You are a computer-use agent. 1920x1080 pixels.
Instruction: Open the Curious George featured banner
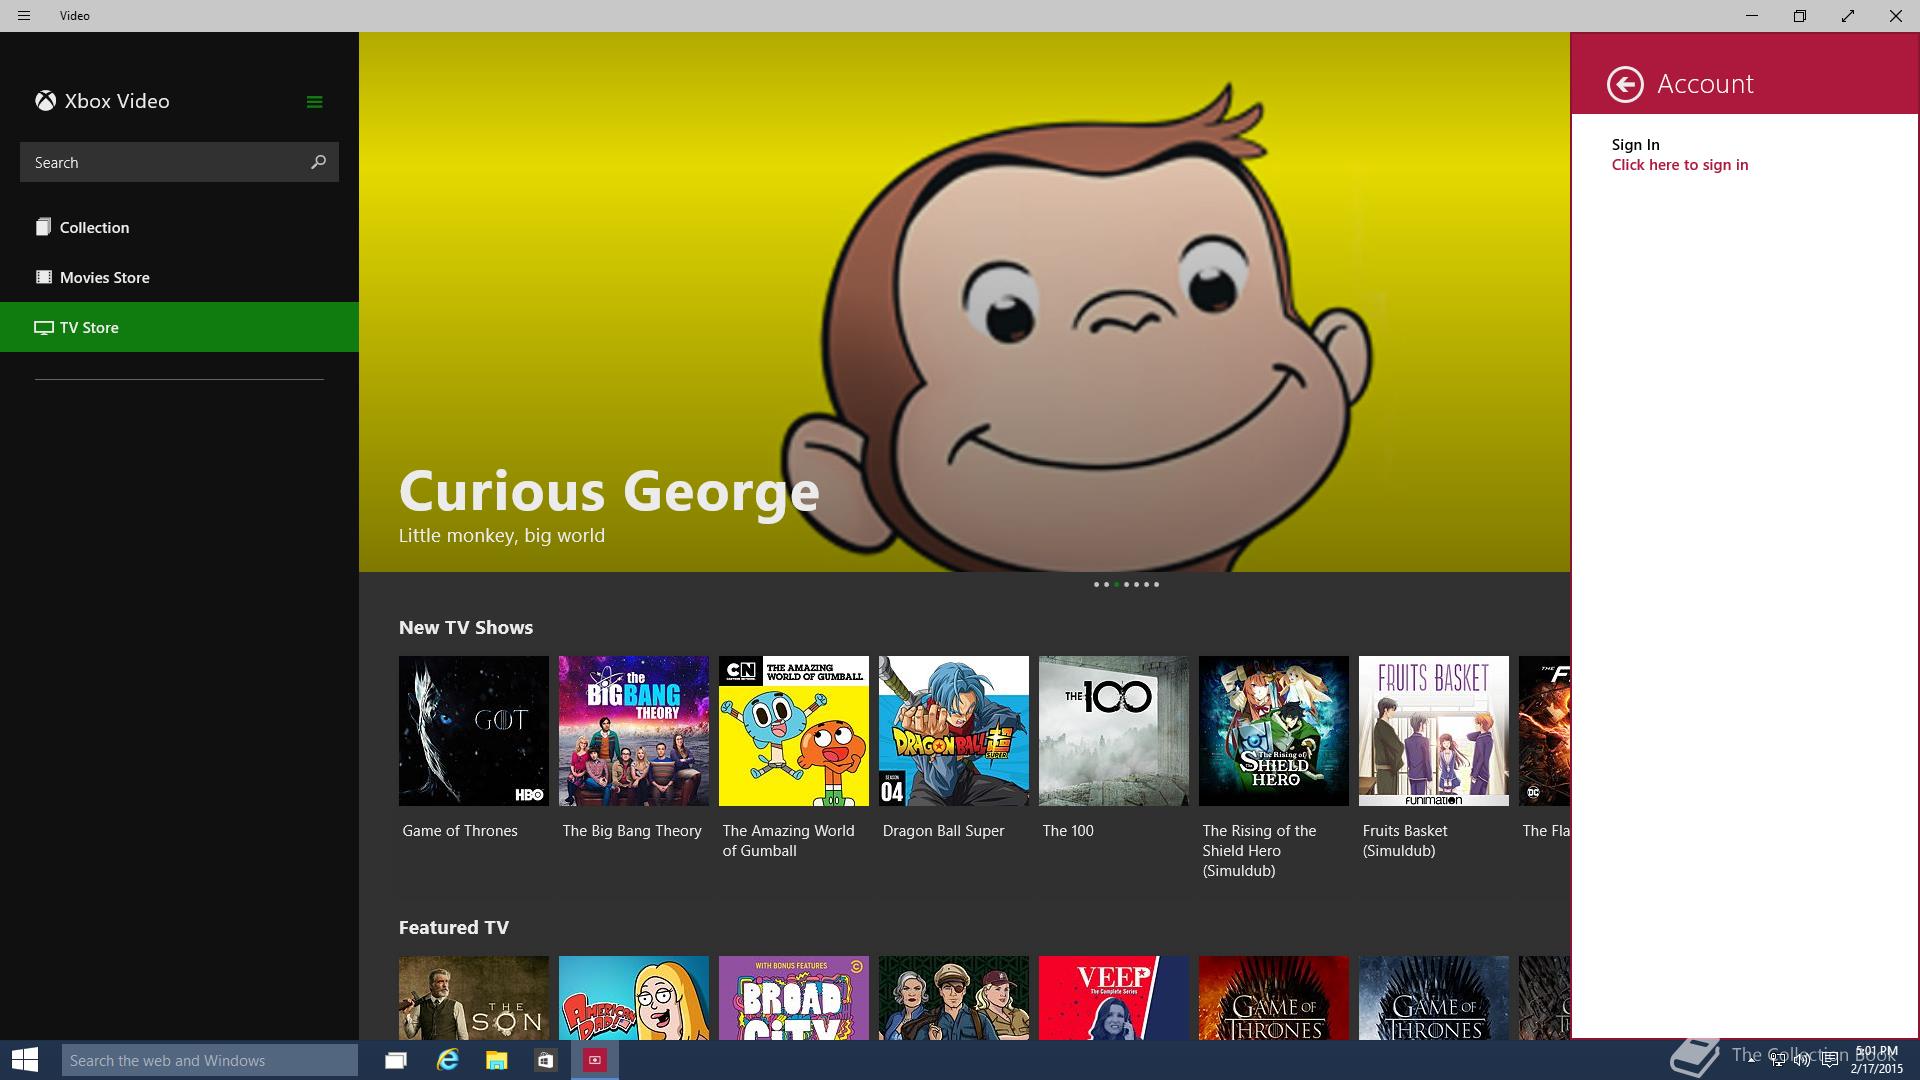(964, 302)
